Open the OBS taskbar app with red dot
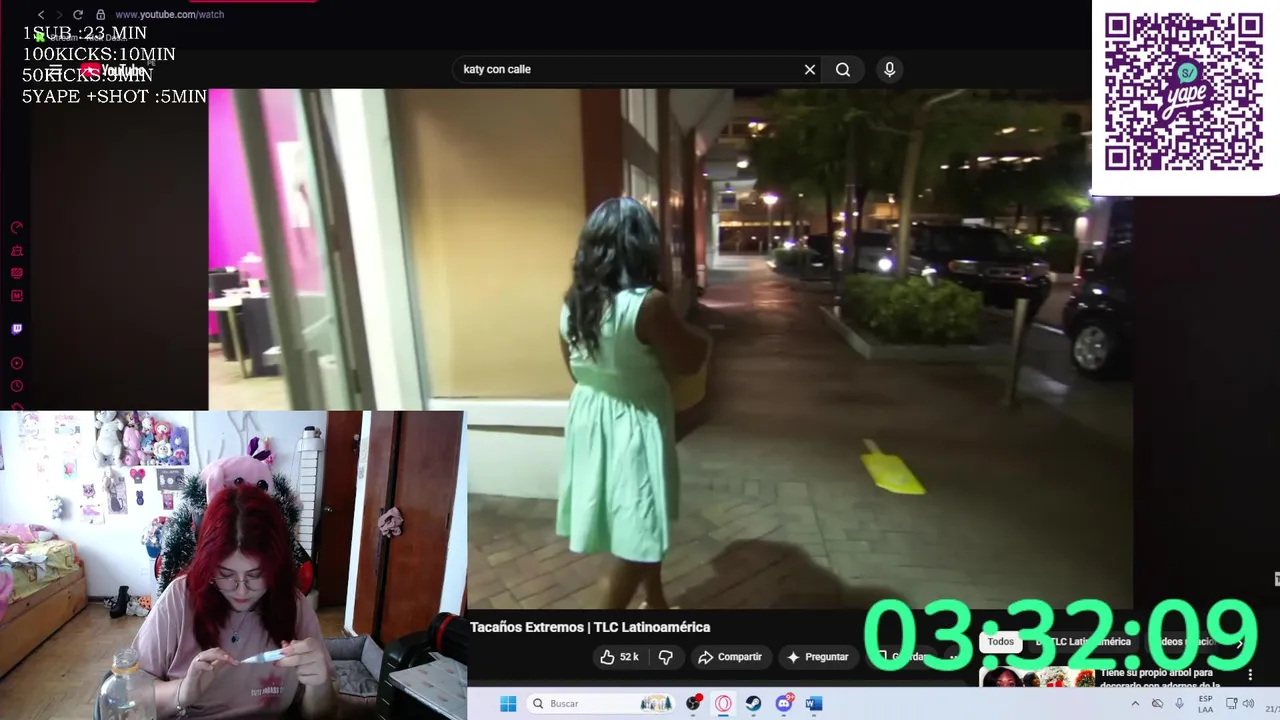1280x720 pixels. click(x=693, y=704)
